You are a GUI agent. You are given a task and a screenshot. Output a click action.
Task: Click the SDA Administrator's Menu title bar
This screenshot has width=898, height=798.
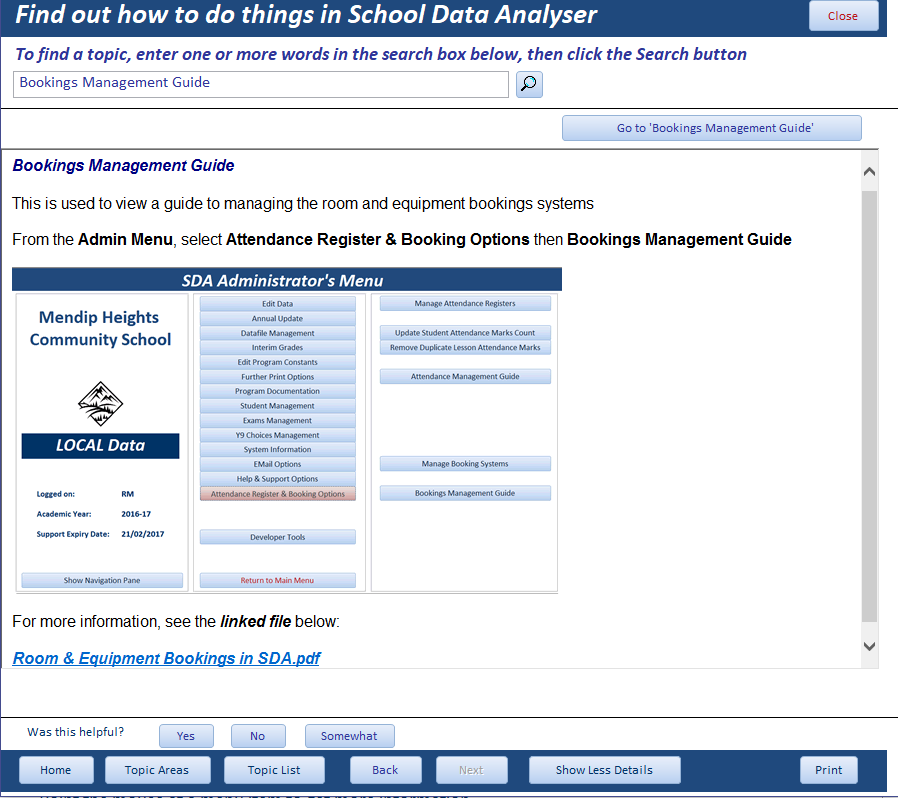[x=286, y=280]
